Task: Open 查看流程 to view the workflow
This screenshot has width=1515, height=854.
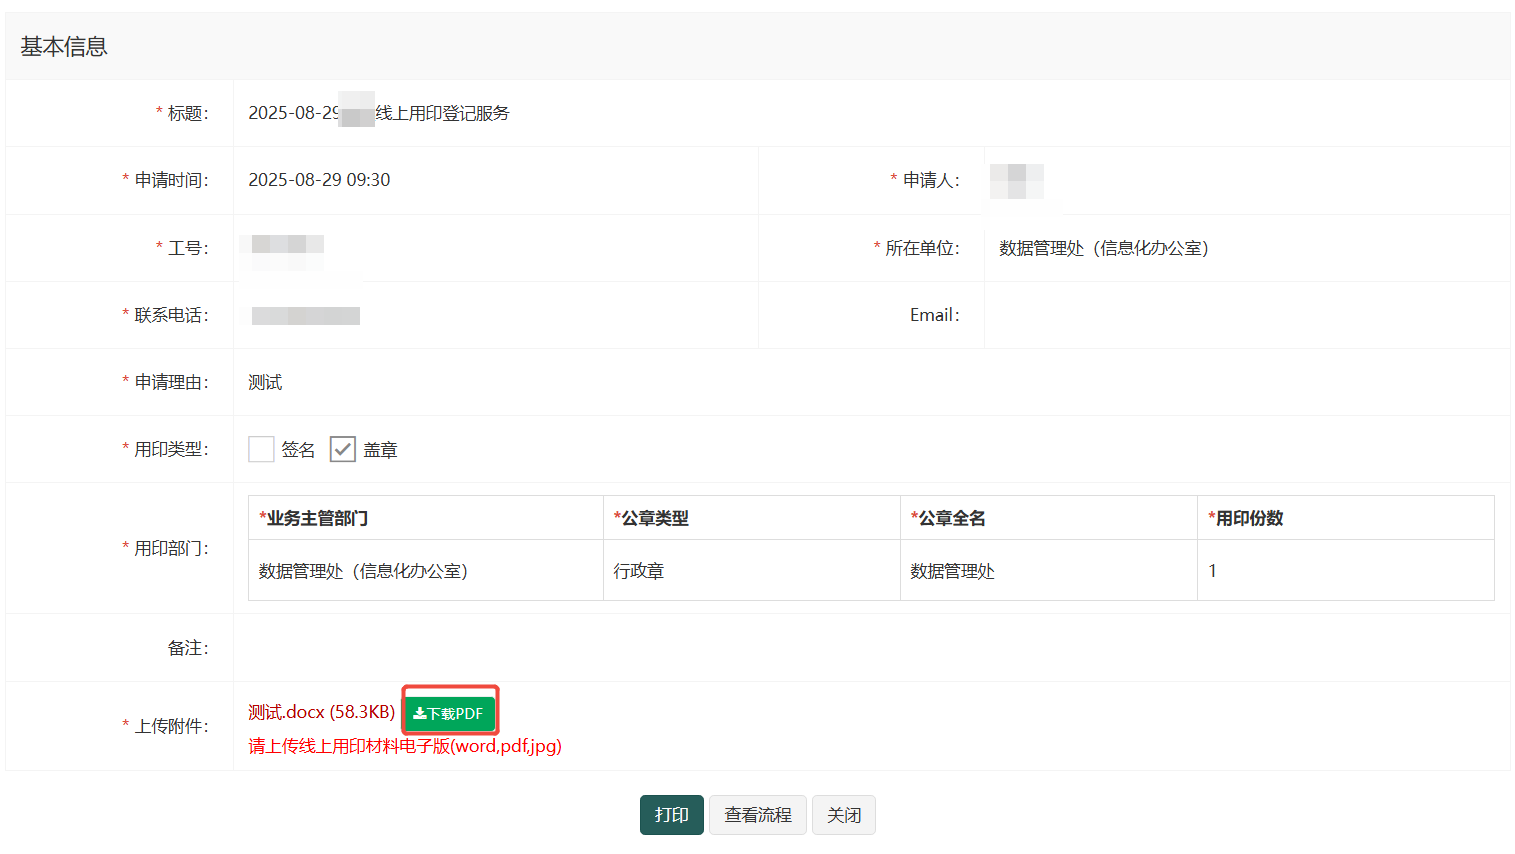Action: pyautogui.click(x=757, y=815)
